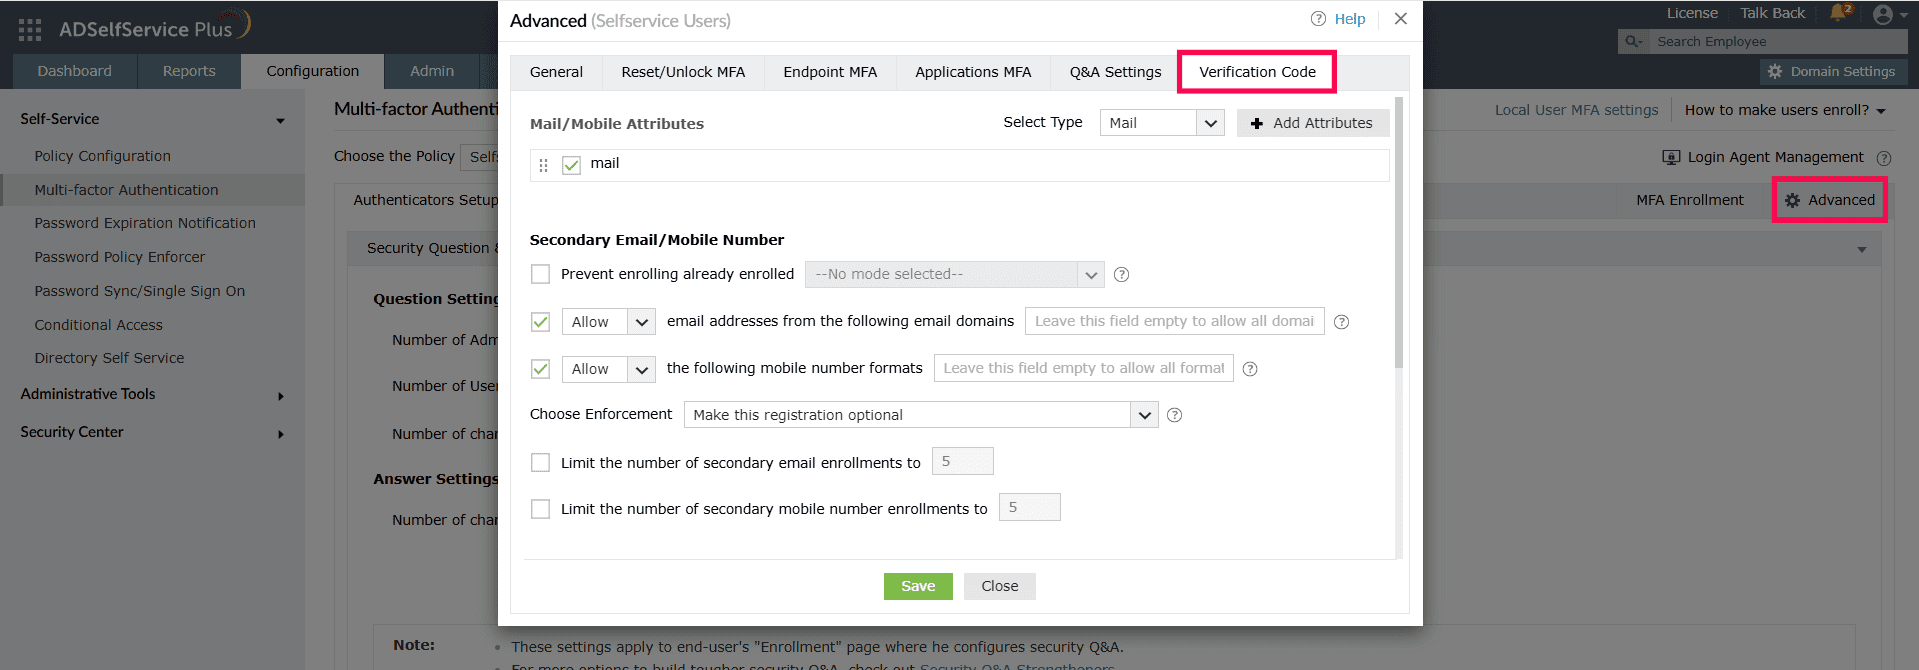
Task: Open the app grid launcher icon
Action: (29, 30)
